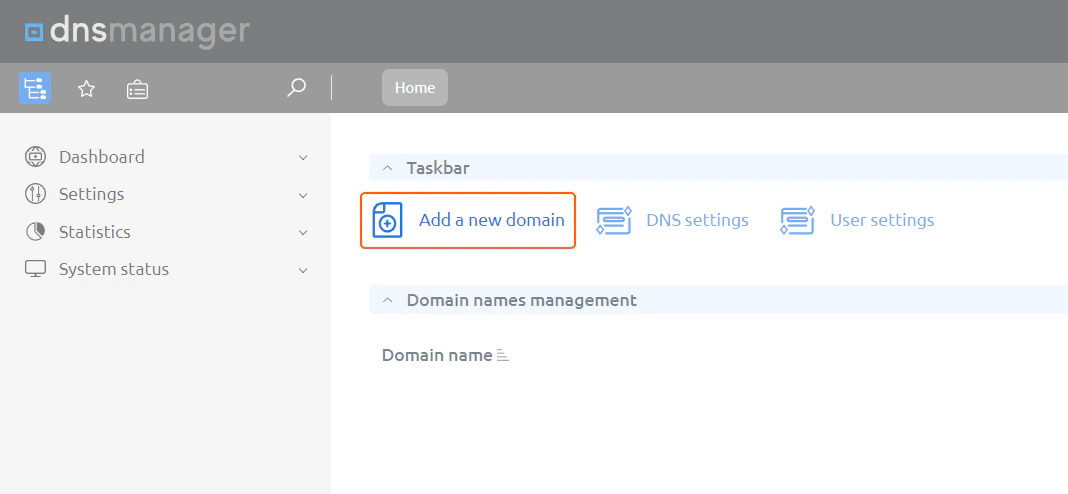Click the Dashboard globe icon
1068x494 pixels.
click(35, 157)
